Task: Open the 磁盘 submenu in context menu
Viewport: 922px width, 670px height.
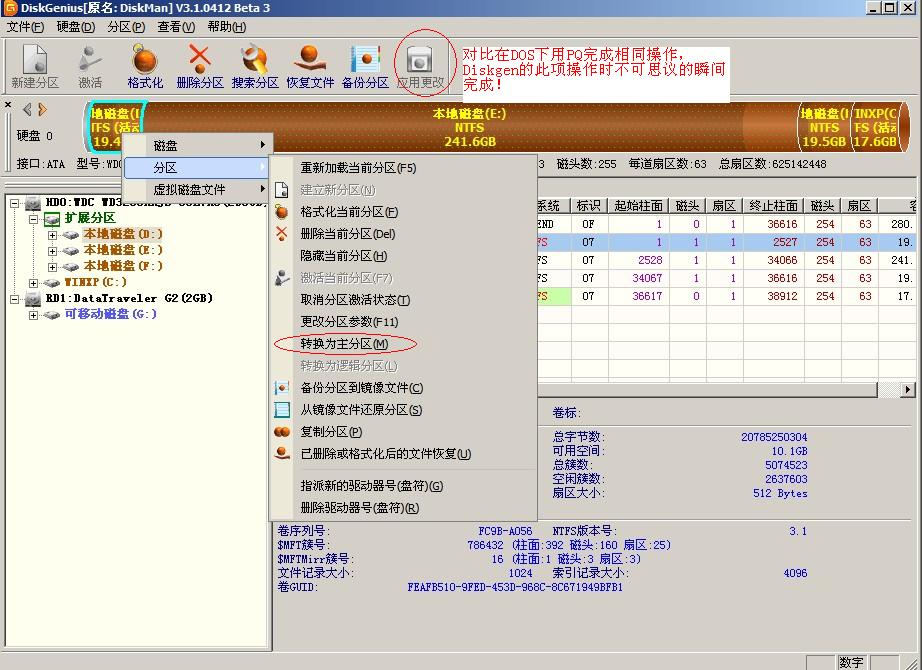Action: (x=196, y=145)
